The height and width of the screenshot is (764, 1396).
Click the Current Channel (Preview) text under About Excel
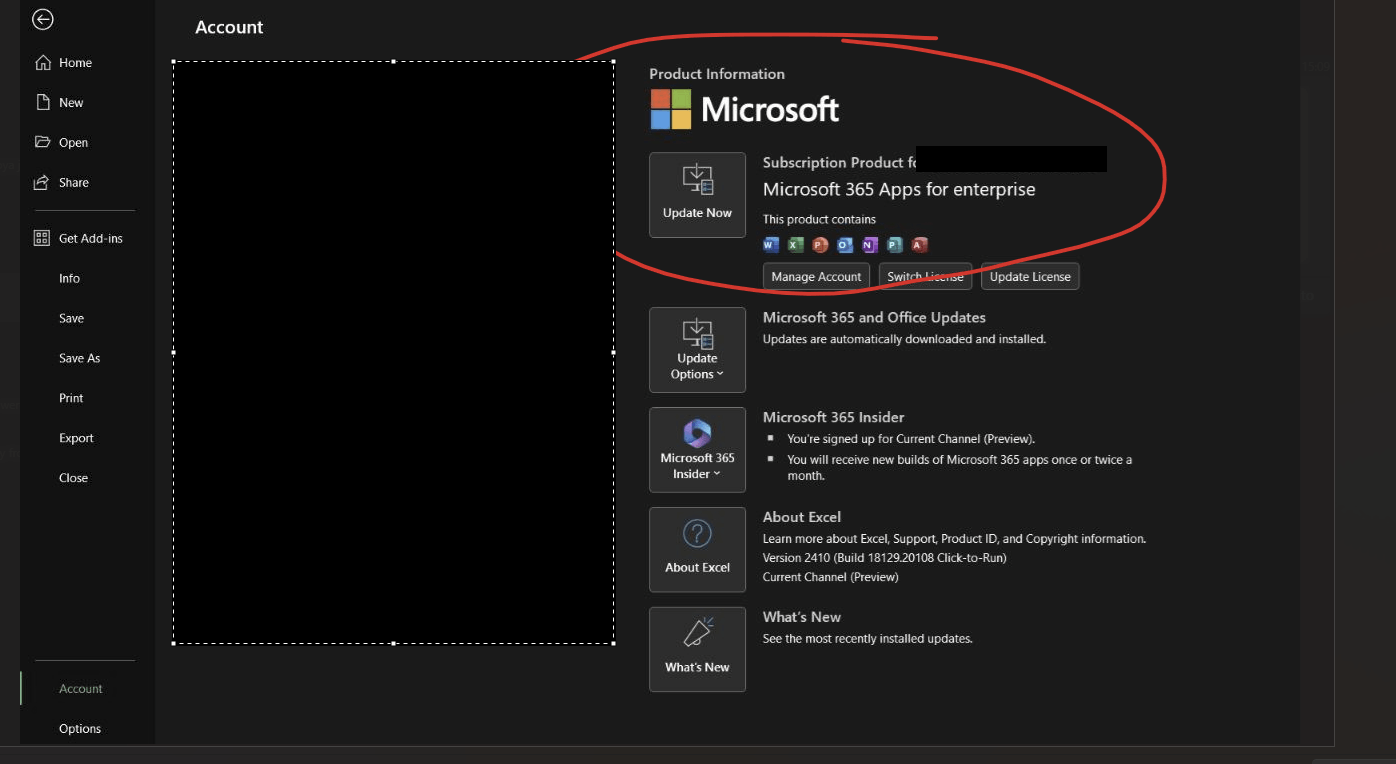click(x=830, y=577)
